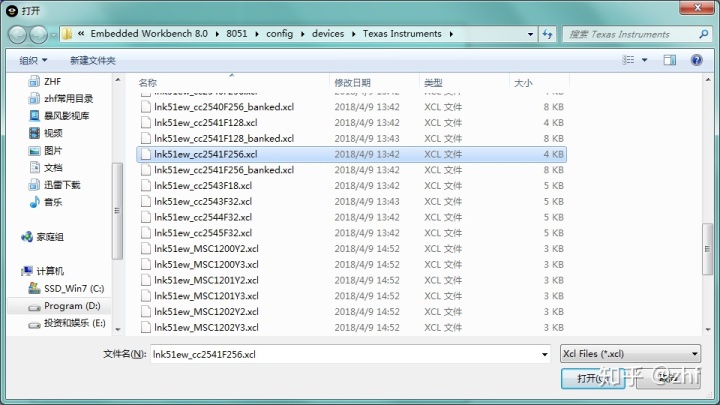This screenshot has width=720, height=405.
Task: Select file lnk51ew_cc2541F256.xcl in list
Action: pos(352,154)
